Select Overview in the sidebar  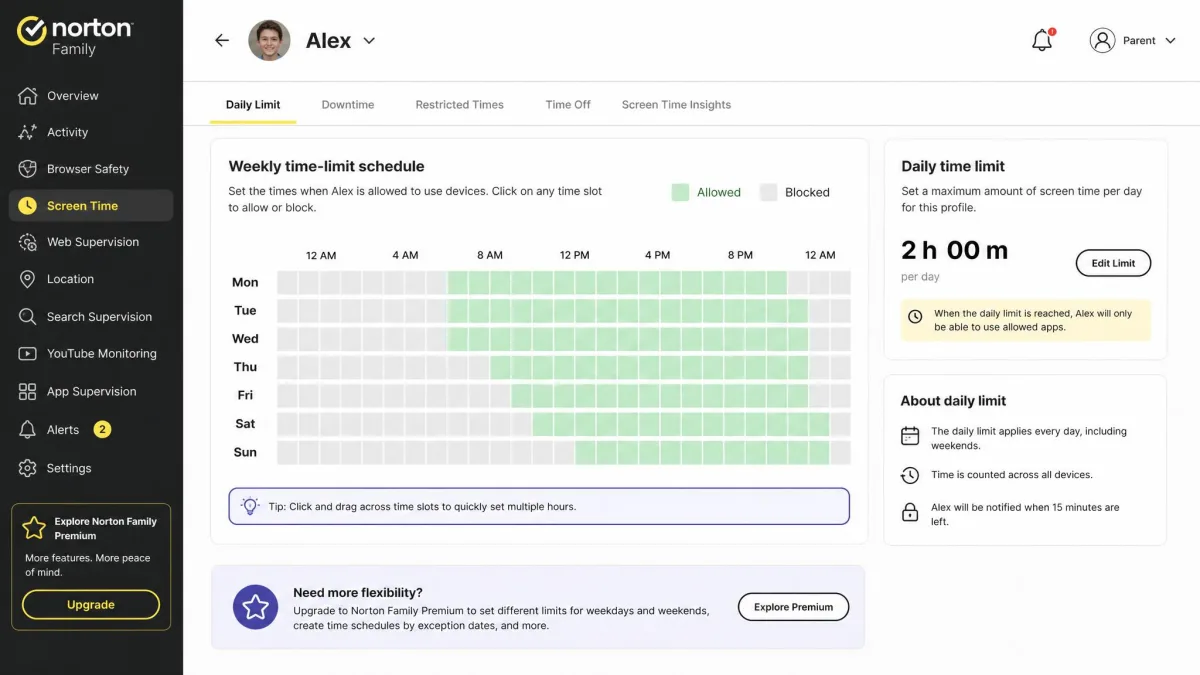tap(91, 96)
